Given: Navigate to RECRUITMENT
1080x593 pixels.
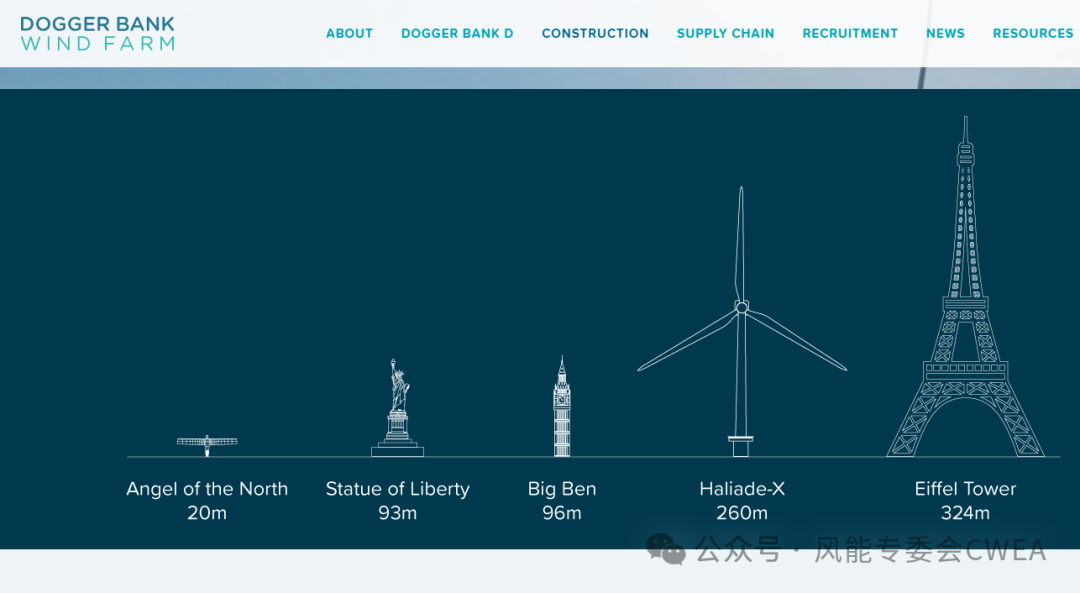Looking at the screenshot, I should (x=850, y=33).
